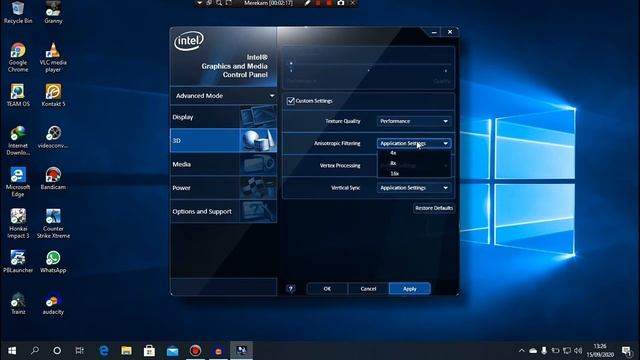640x360 pixels.
Task: Open the TEAM OS desktop icon
Action: pos(18,96)
